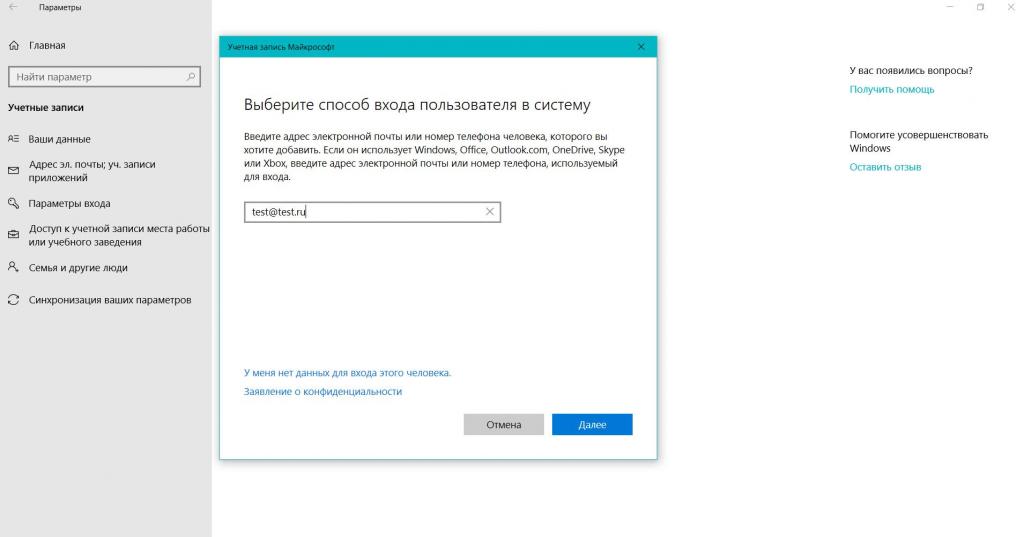Click the Далее button

[592, 425]
